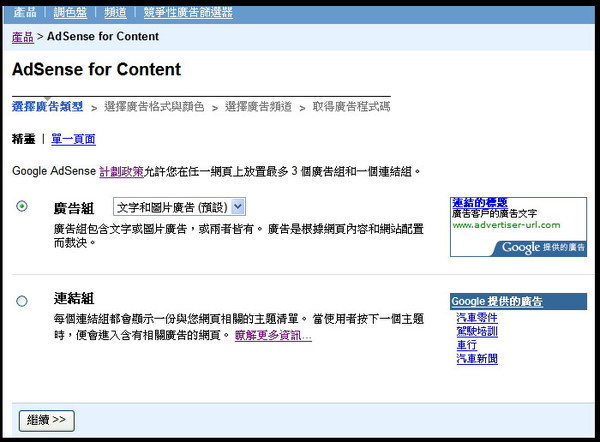
Task: Switch to the 頻道 tab
Action: tap(115, 12)
